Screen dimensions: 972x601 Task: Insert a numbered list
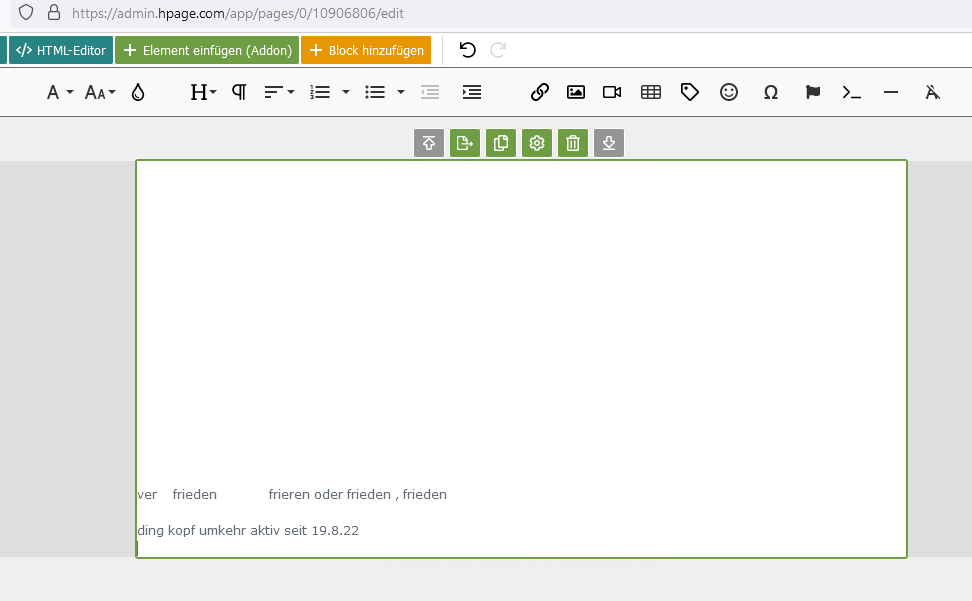(x=320, y=92)
